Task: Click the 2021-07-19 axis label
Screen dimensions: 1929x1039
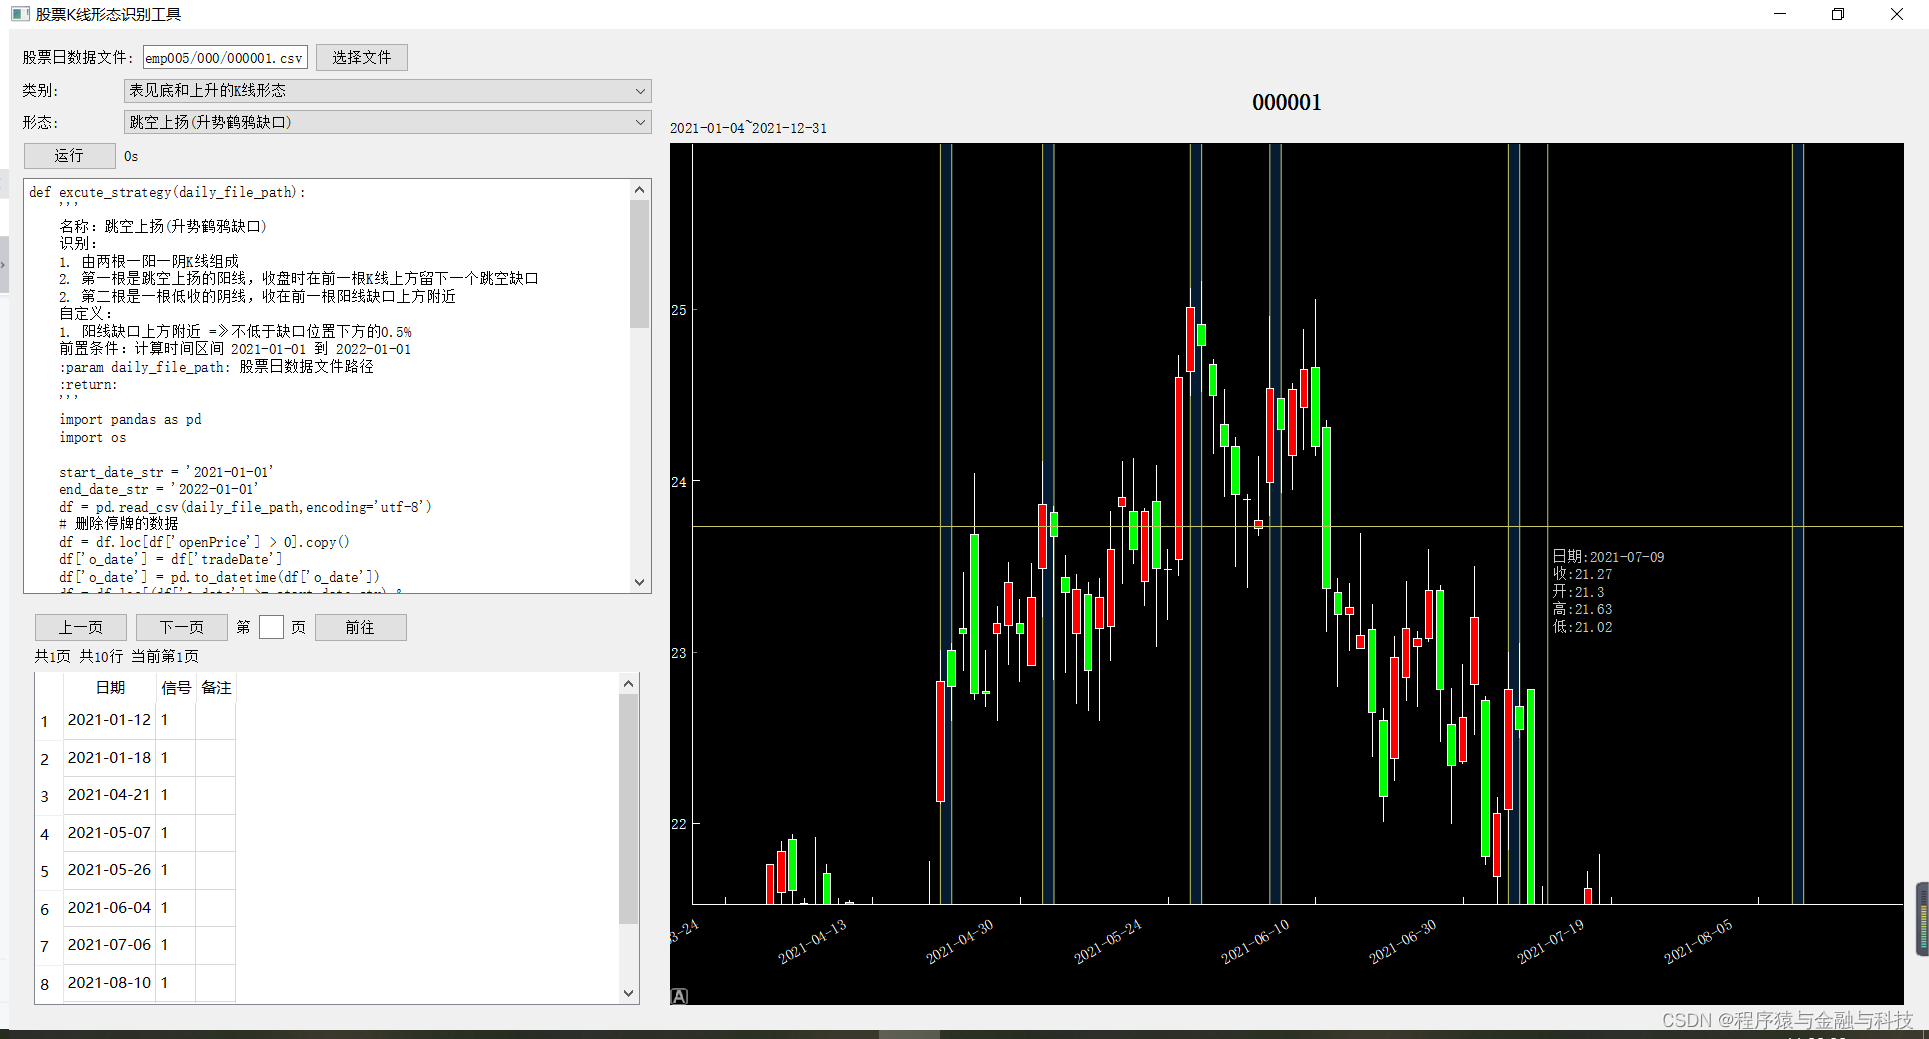Action: click(1550, 941)
